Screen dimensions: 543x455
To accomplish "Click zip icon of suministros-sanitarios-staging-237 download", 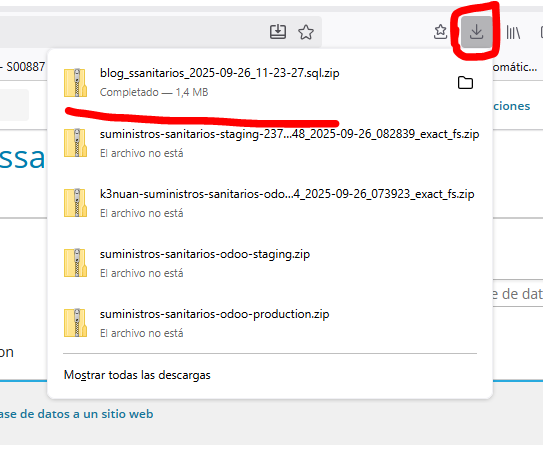I will 75,143.
